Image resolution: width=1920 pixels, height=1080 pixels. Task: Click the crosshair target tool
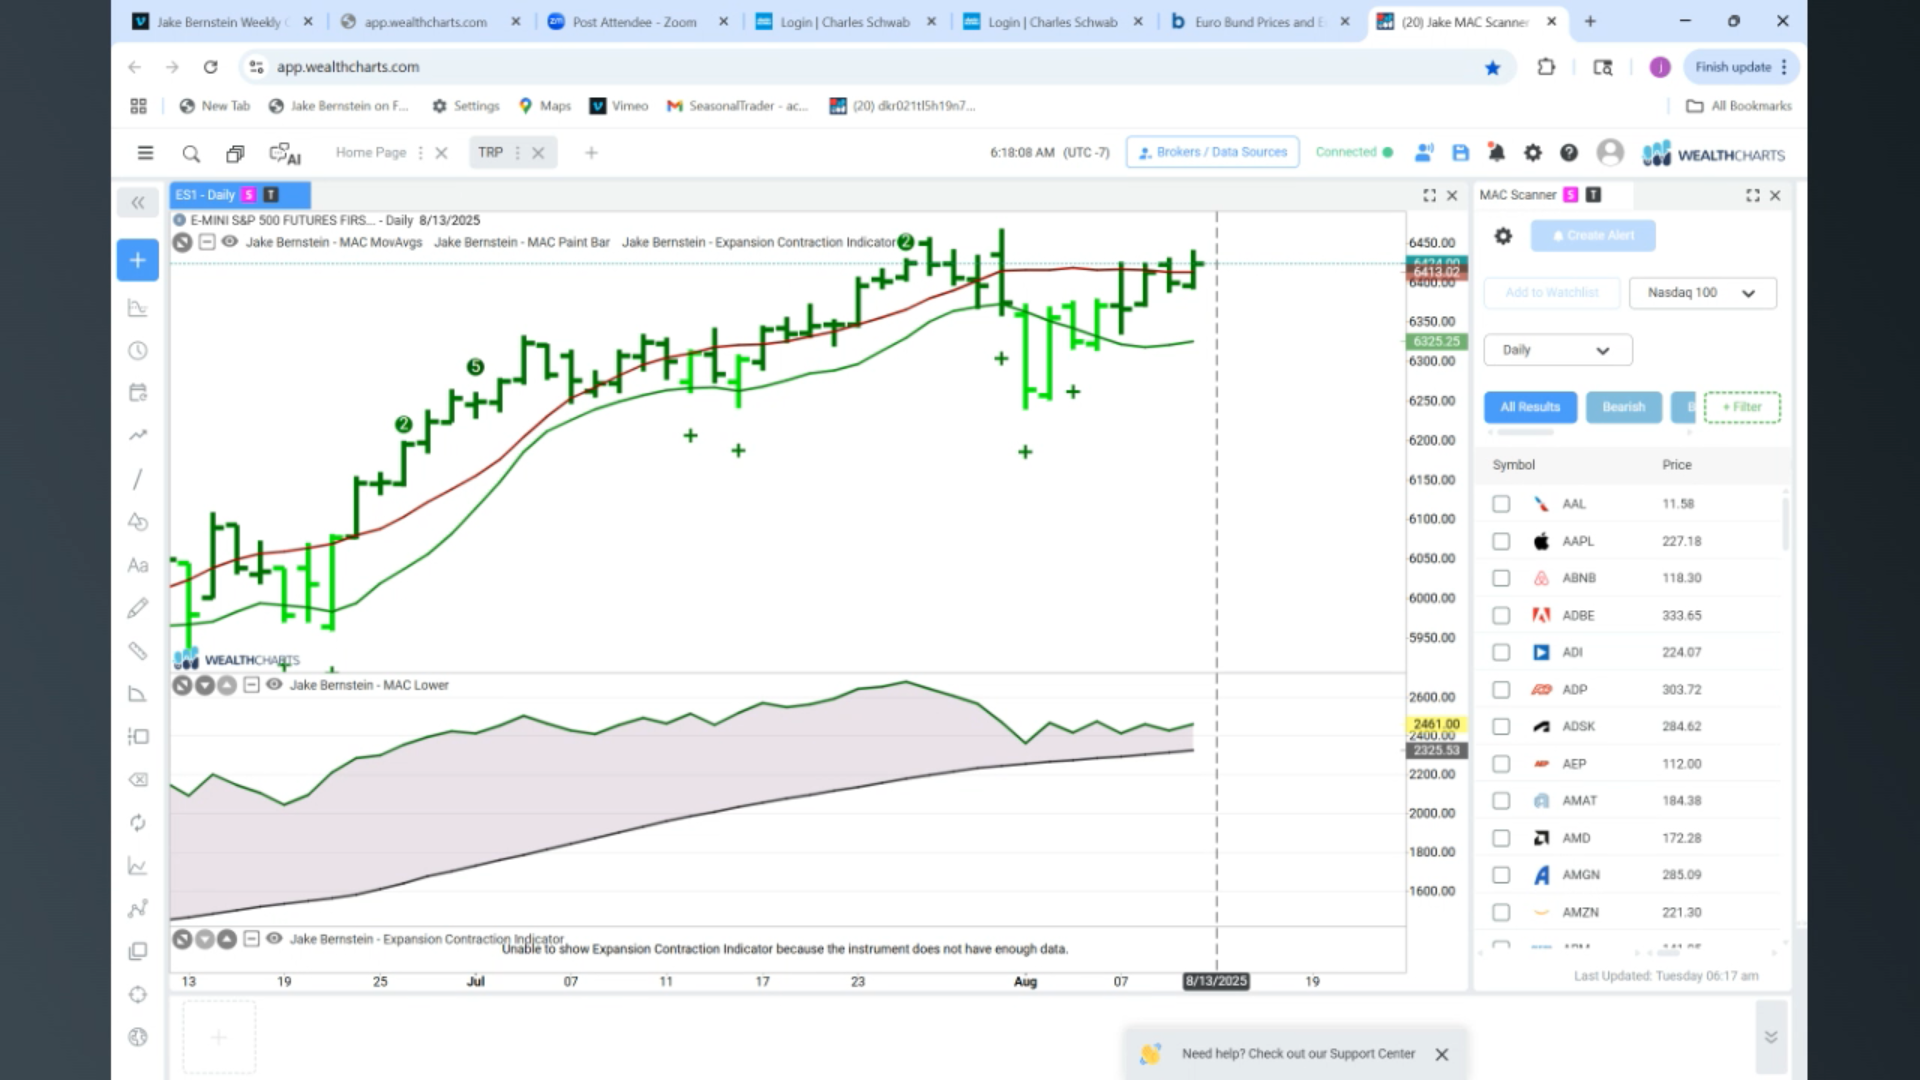pos(138,995)
